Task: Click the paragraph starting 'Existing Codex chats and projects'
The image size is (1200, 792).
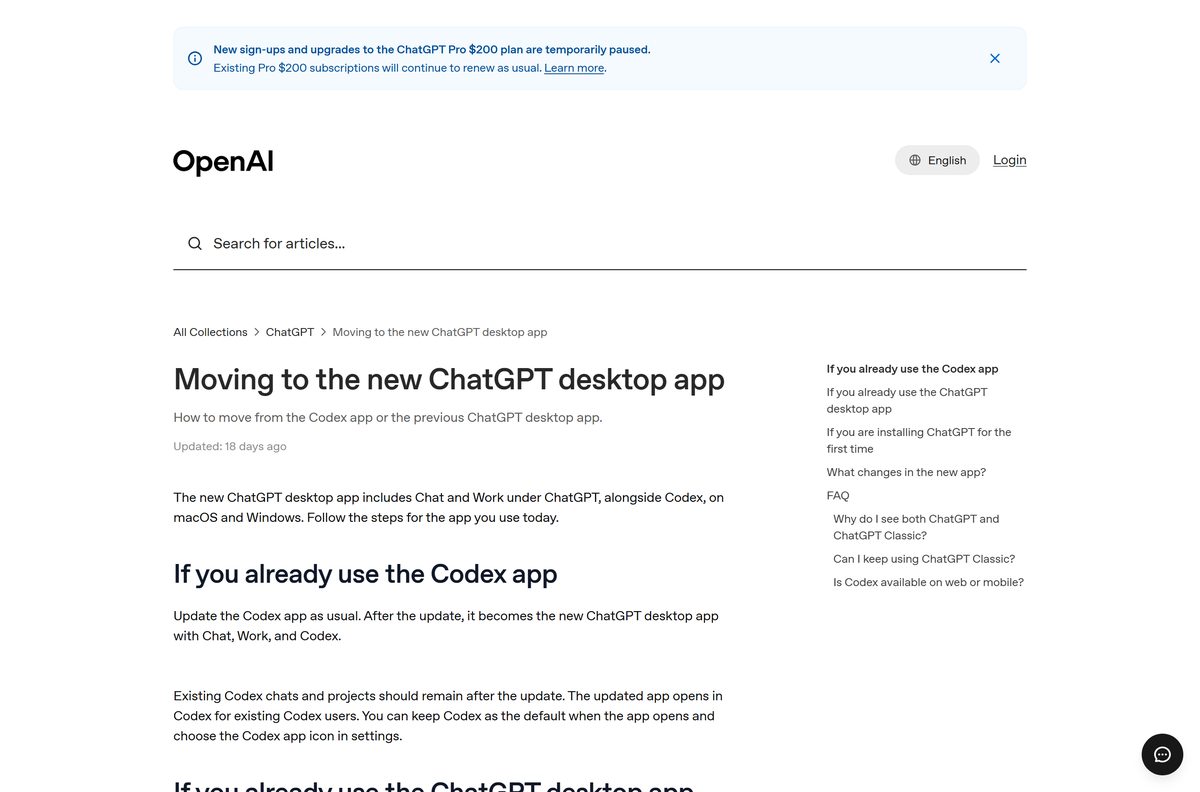Action: pos(448,716)
